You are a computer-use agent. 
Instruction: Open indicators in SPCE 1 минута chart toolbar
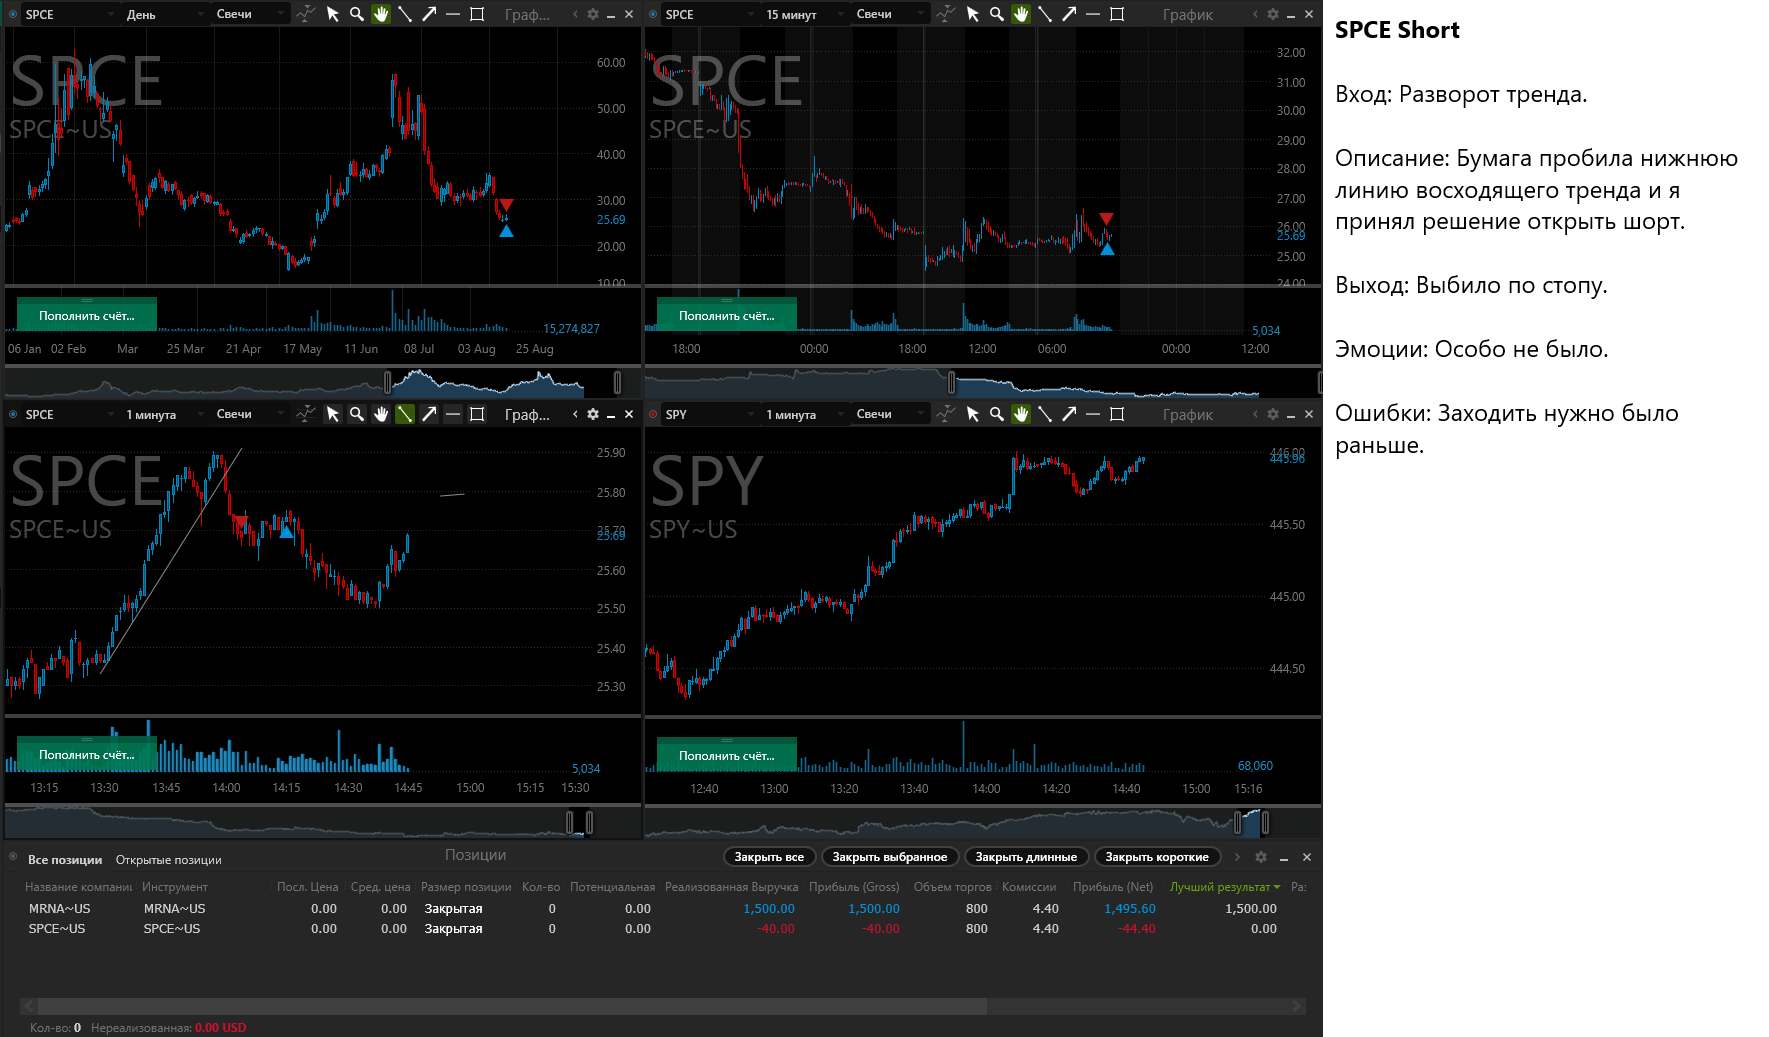(x=305, y=414)
